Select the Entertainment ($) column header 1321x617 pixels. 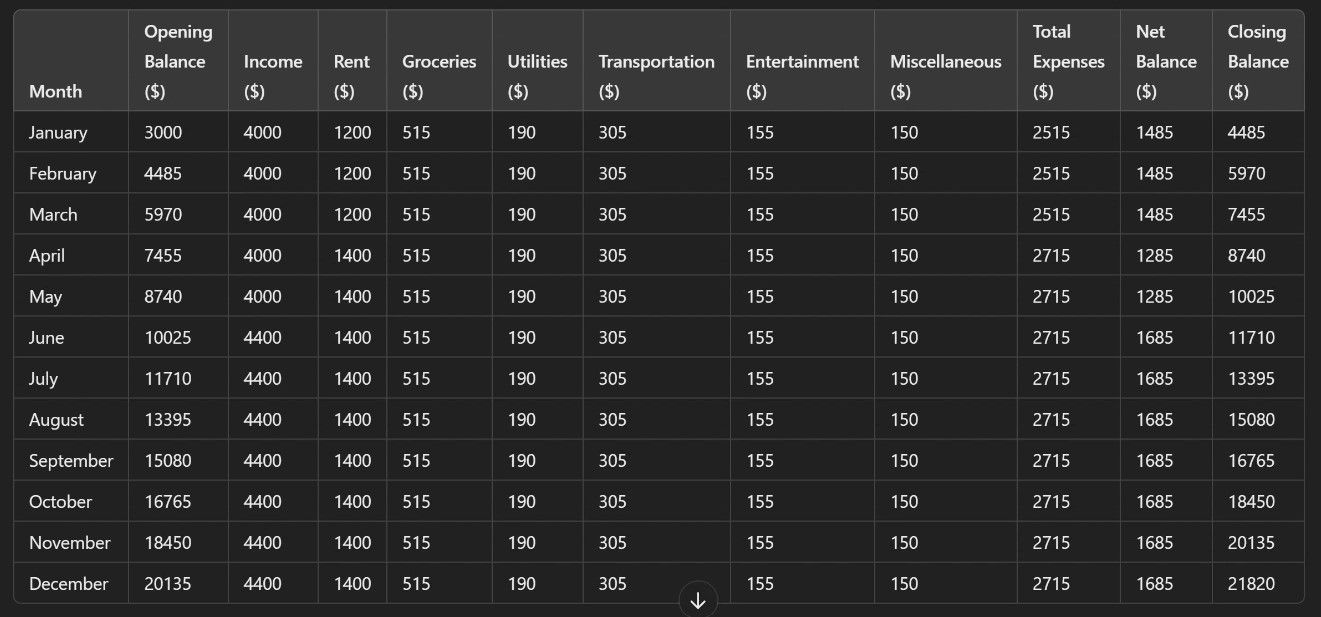802,76
